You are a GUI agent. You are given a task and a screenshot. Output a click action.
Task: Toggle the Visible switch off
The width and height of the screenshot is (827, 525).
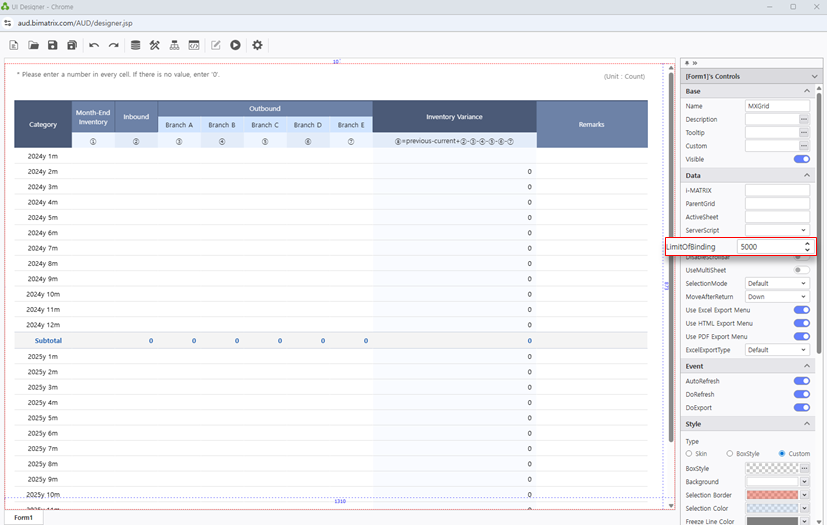801,159
